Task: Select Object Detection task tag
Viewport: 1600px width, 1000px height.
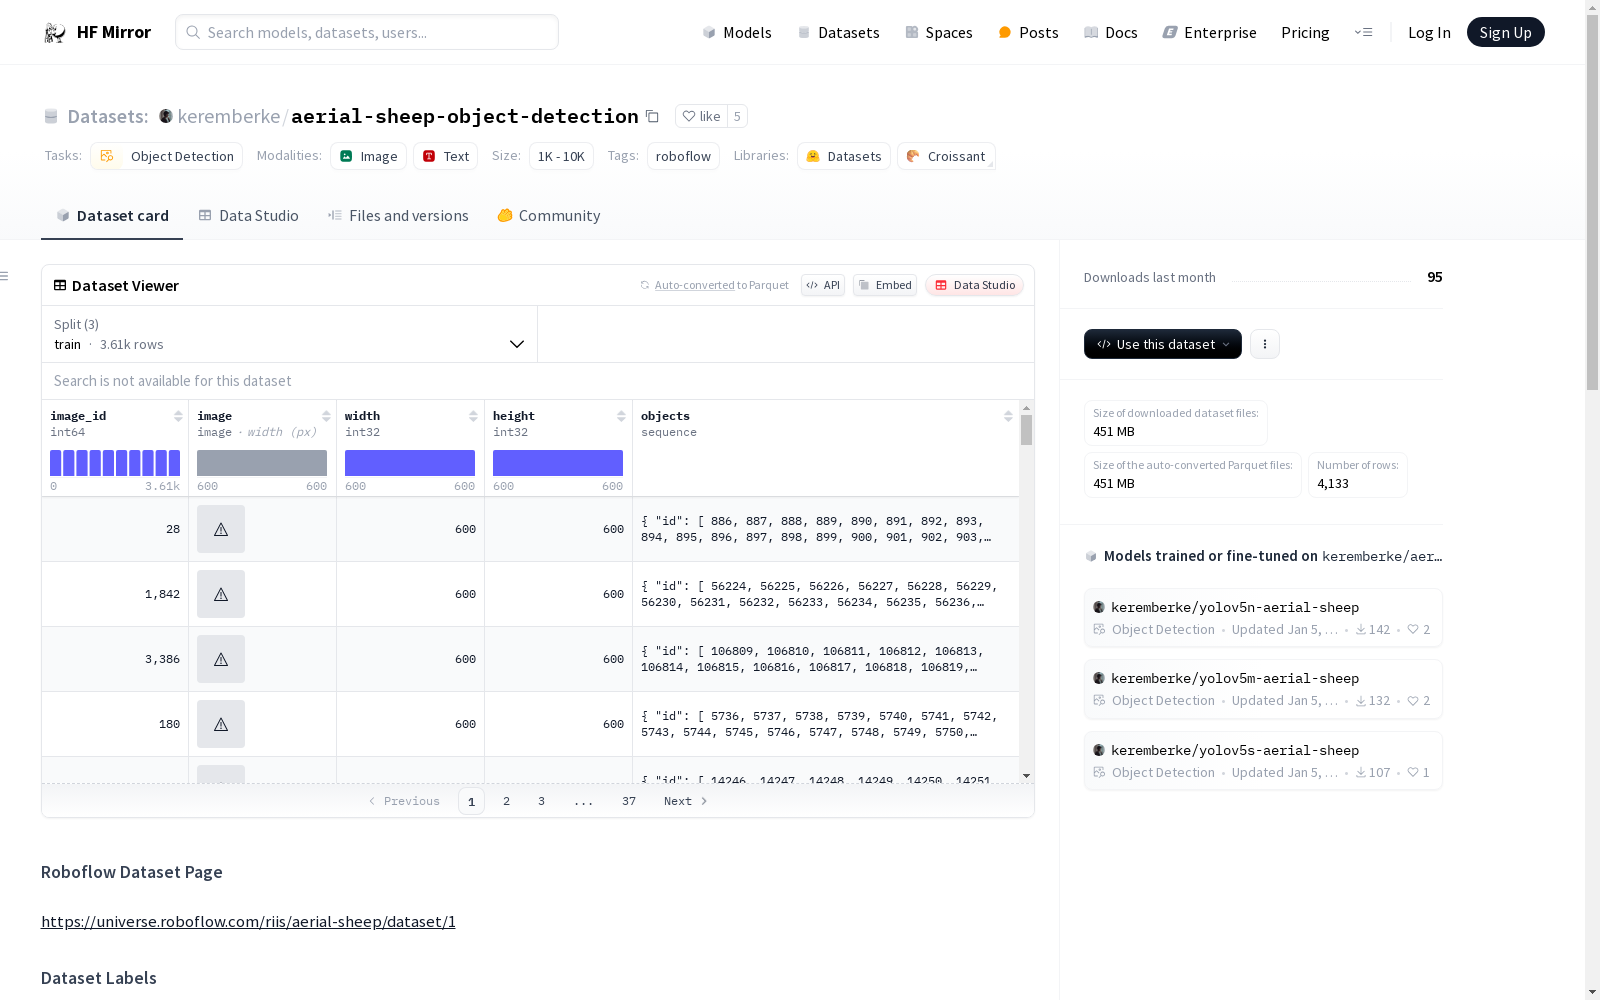Action: (166, 156)
